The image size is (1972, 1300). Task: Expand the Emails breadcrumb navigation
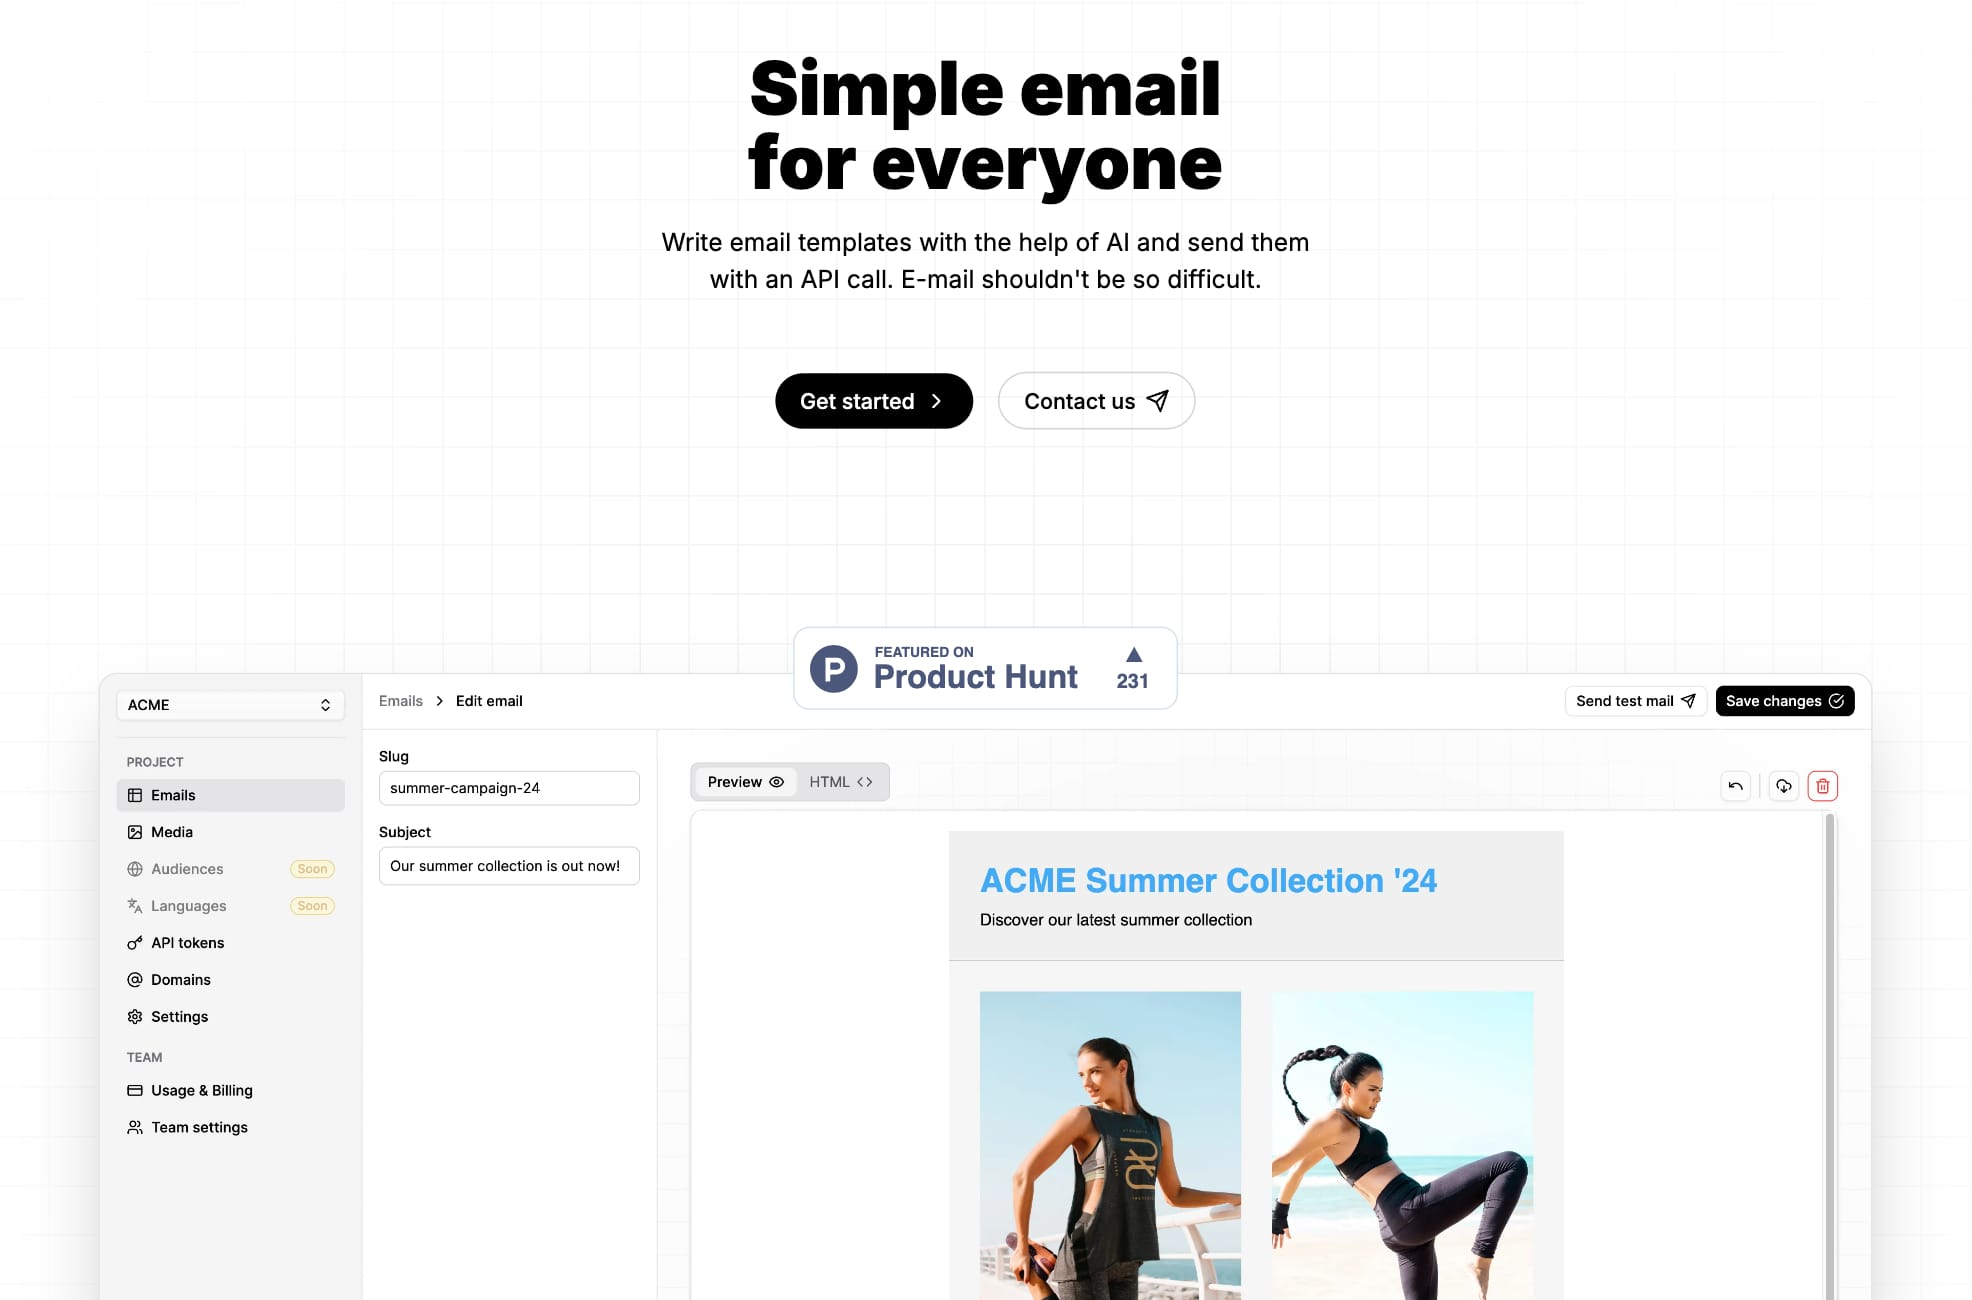point(400,701)
